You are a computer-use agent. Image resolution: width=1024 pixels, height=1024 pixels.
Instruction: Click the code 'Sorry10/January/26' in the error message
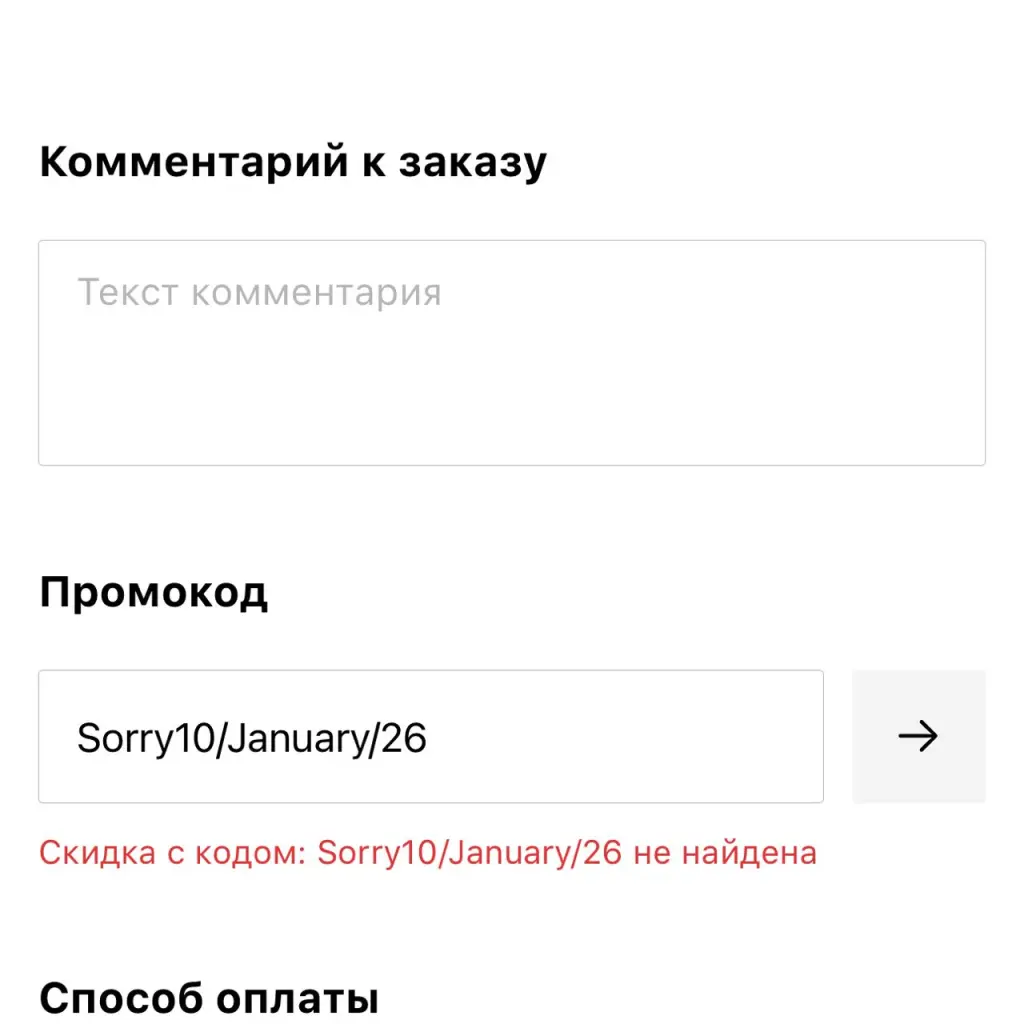[469, 853]
